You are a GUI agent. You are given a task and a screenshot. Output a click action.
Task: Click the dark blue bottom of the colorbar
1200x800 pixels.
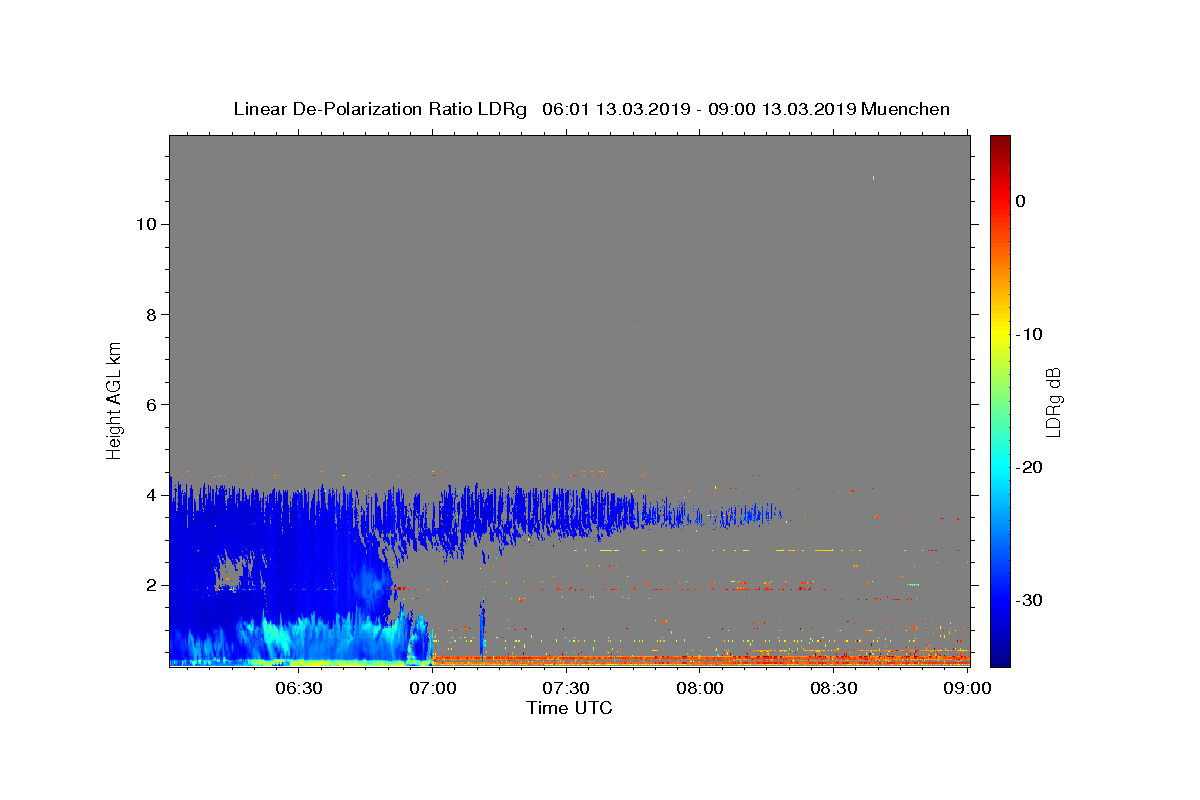pyautogui.click(x=1000, y=660)
